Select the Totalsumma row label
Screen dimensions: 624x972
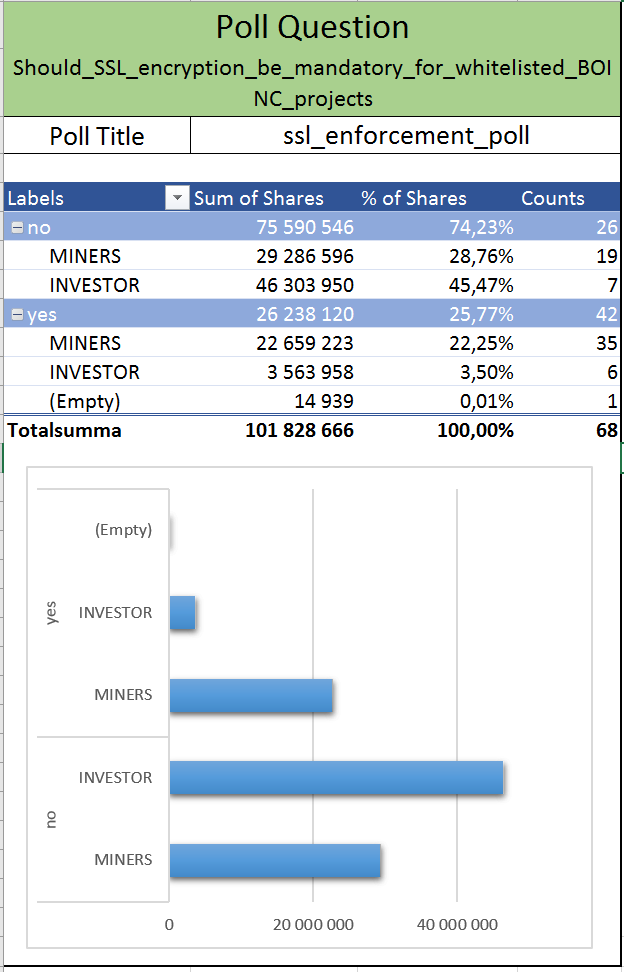[x=64, y=430]
